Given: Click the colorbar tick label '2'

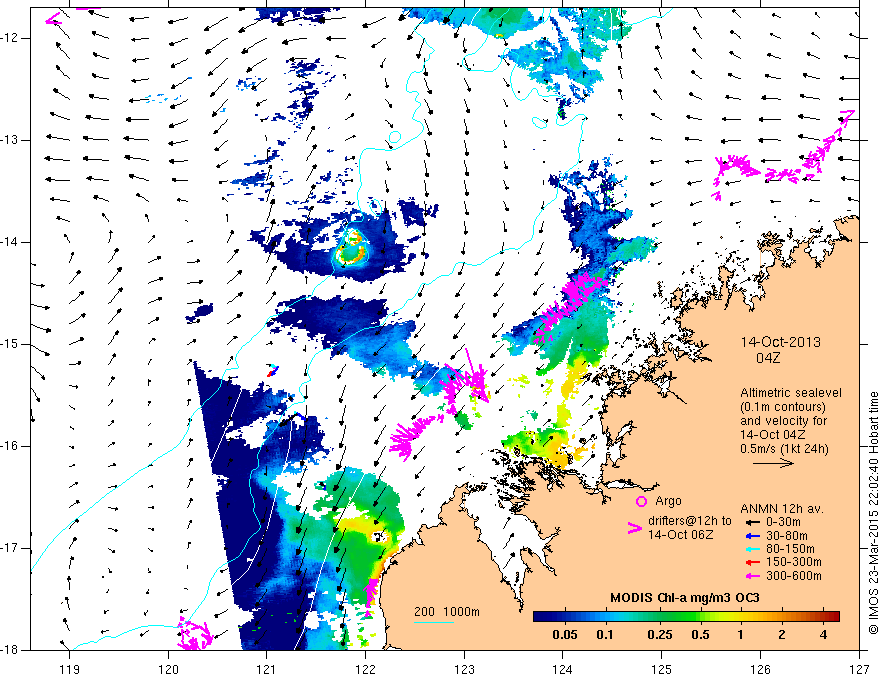Looking at the screenshot, I should tap(782, 635).
